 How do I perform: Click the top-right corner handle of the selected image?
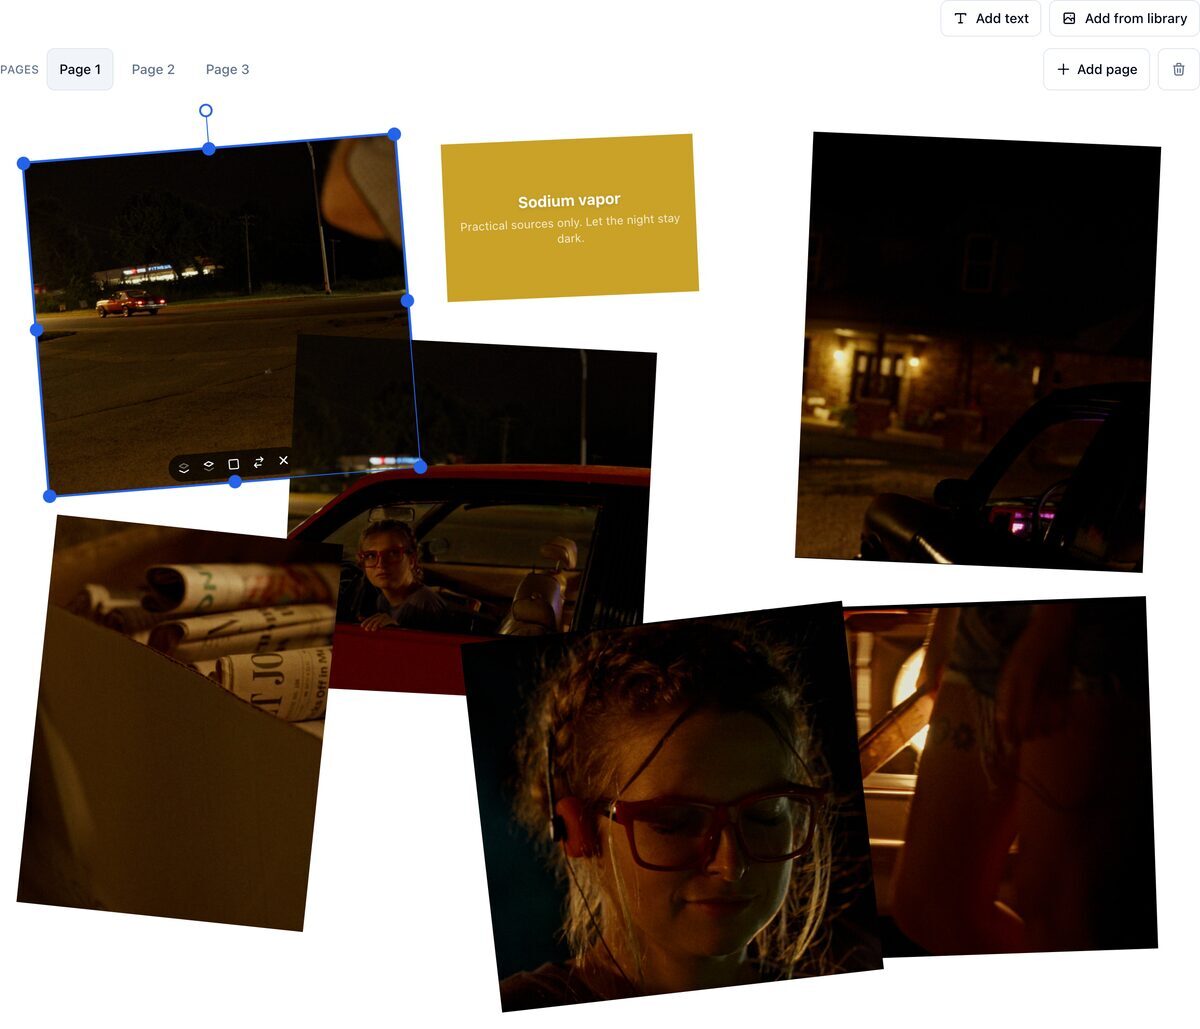tap(394, 134)
